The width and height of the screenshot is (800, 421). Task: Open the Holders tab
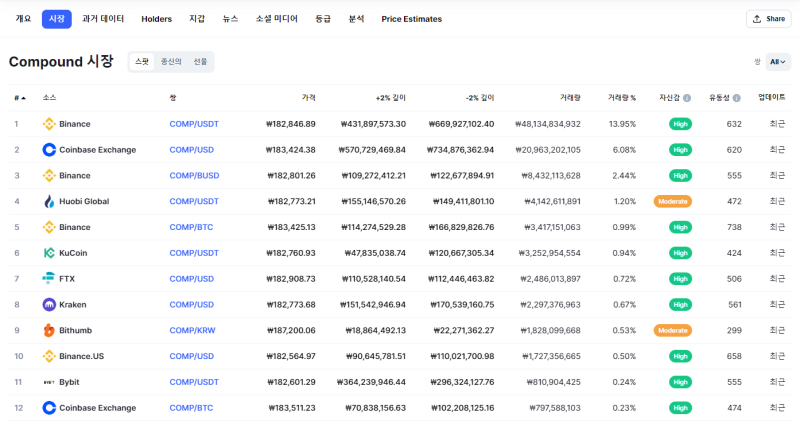pos(157,19)
